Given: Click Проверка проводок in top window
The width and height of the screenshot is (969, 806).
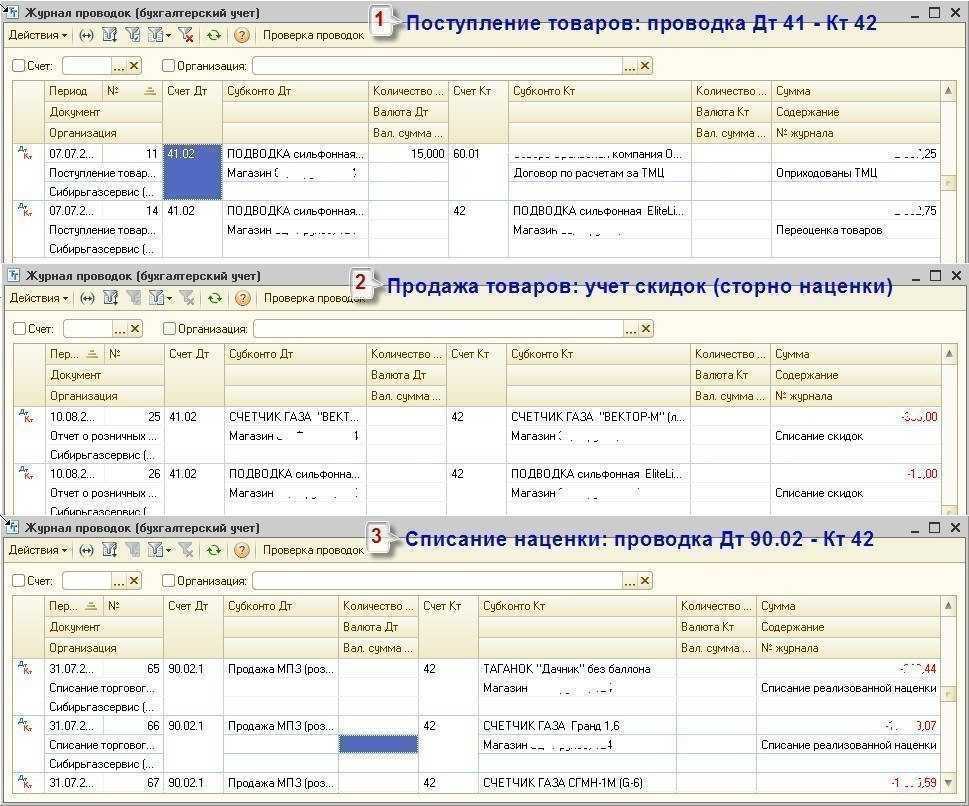Looking at the screenshot, I should 313,35.
